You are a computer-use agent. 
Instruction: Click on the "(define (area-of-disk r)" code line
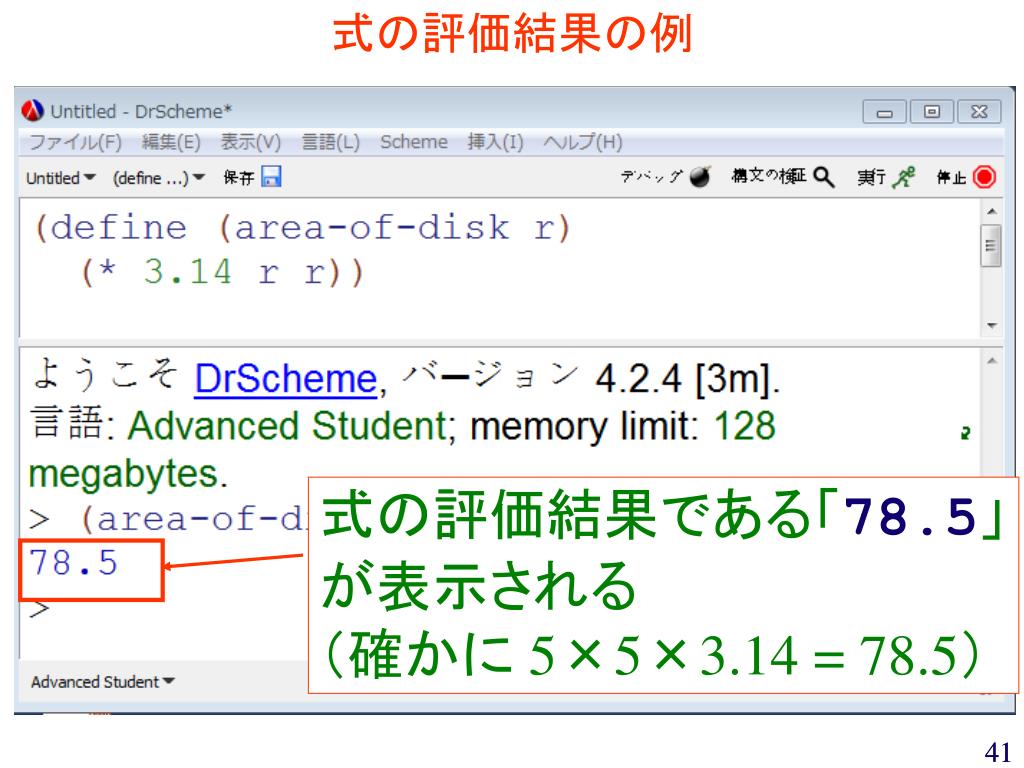[x=303, y=228]
